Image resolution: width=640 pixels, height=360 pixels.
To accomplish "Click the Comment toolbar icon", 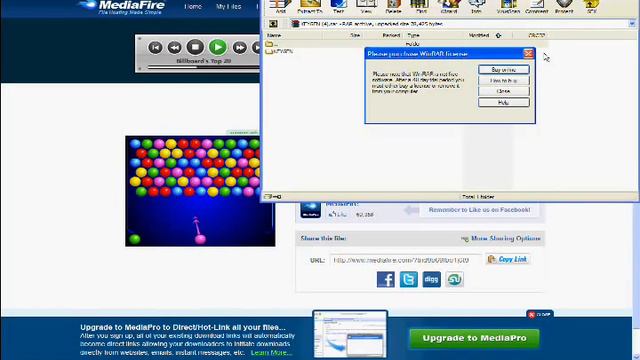I will 536,6.
